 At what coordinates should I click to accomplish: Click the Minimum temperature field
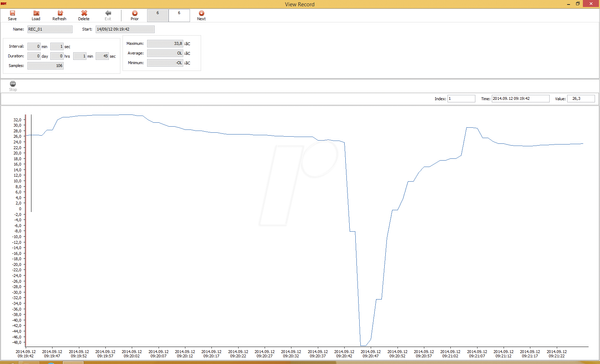165,63
